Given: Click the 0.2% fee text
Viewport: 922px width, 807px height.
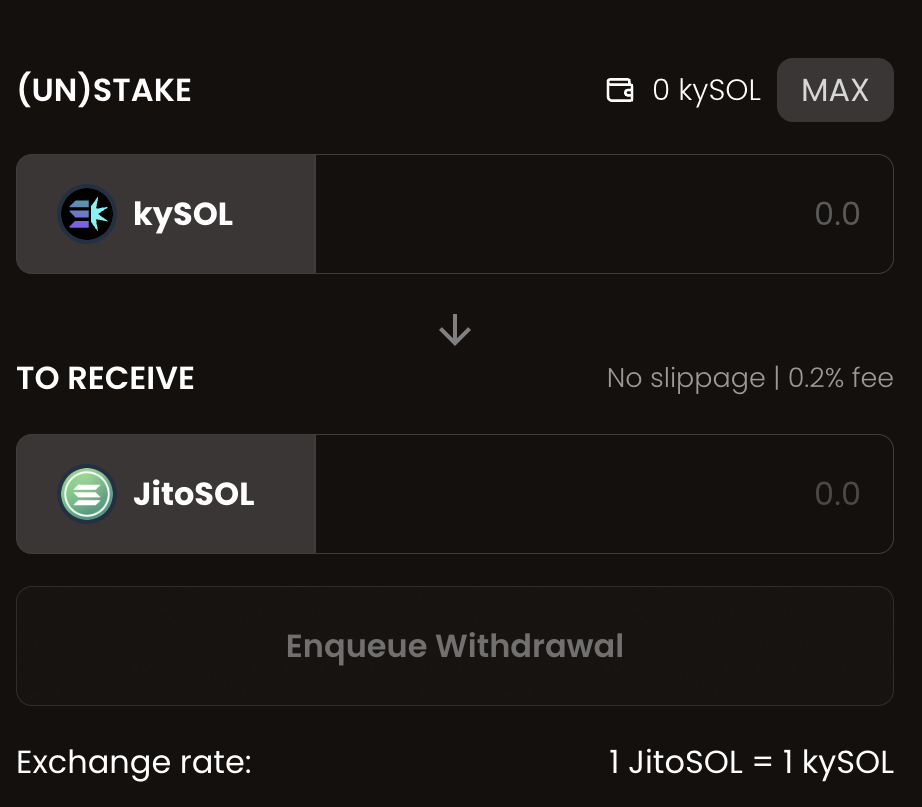Looking at the screenshot, I should [840, 378].
